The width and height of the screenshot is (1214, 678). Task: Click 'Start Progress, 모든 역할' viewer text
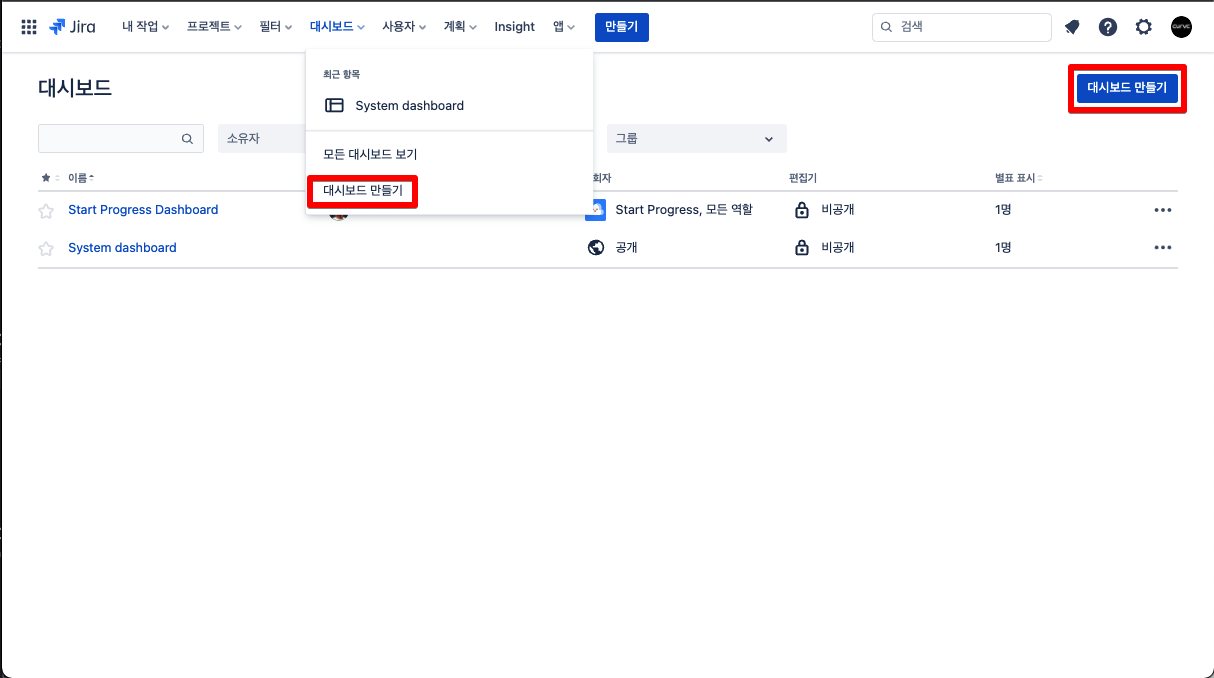coord(684,210)
